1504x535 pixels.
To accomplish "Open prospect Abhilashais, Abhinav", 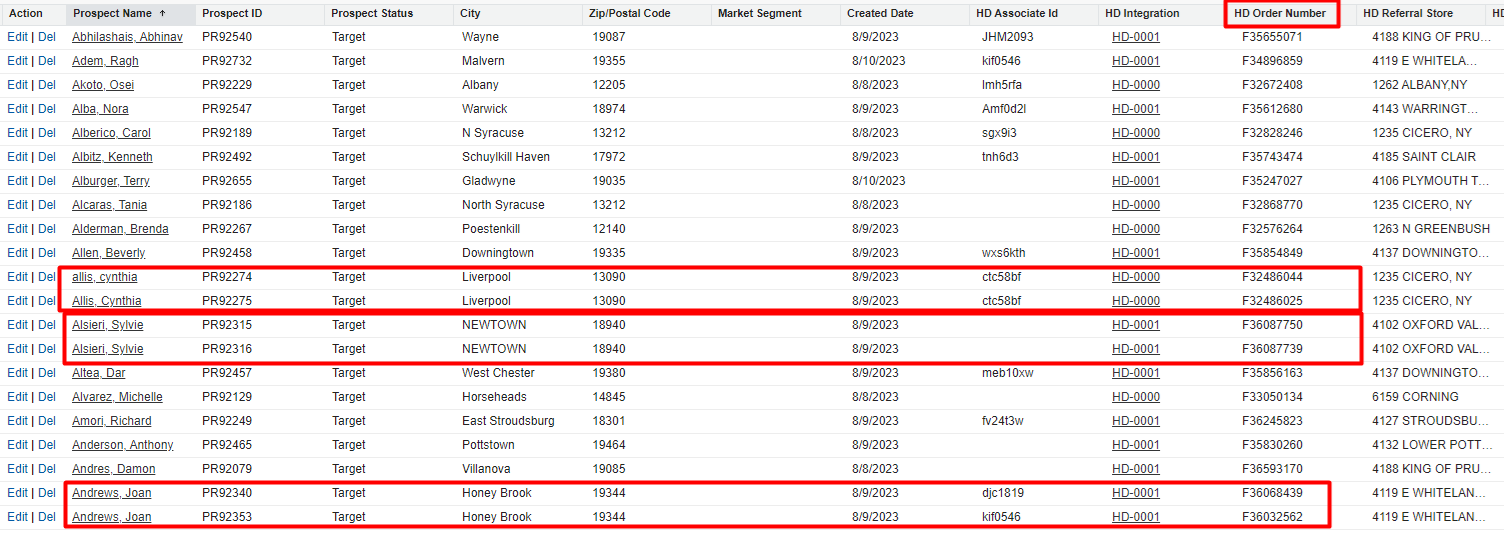I will click(127, 37).
